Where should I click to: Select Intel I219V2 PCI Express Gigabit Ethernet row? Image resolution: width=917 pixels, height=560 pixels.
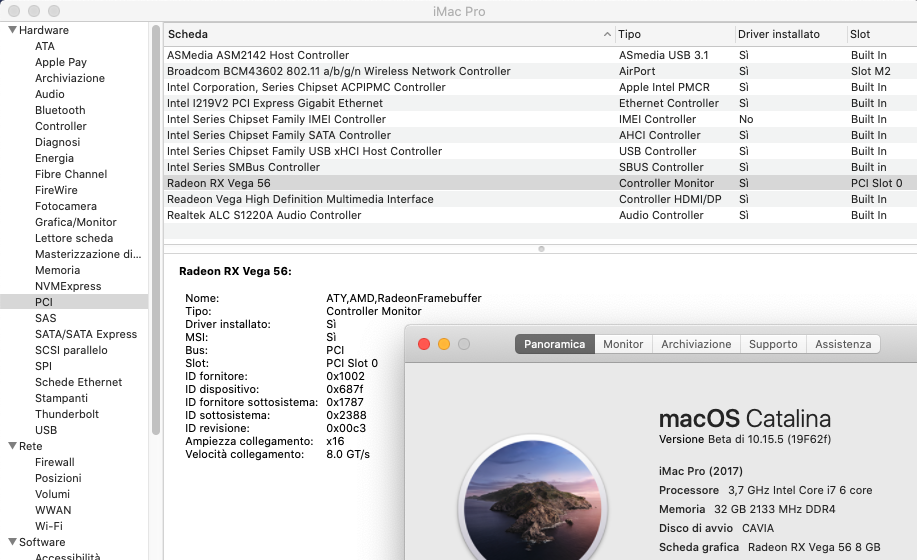pyautogui.click(x=540, y=103)
